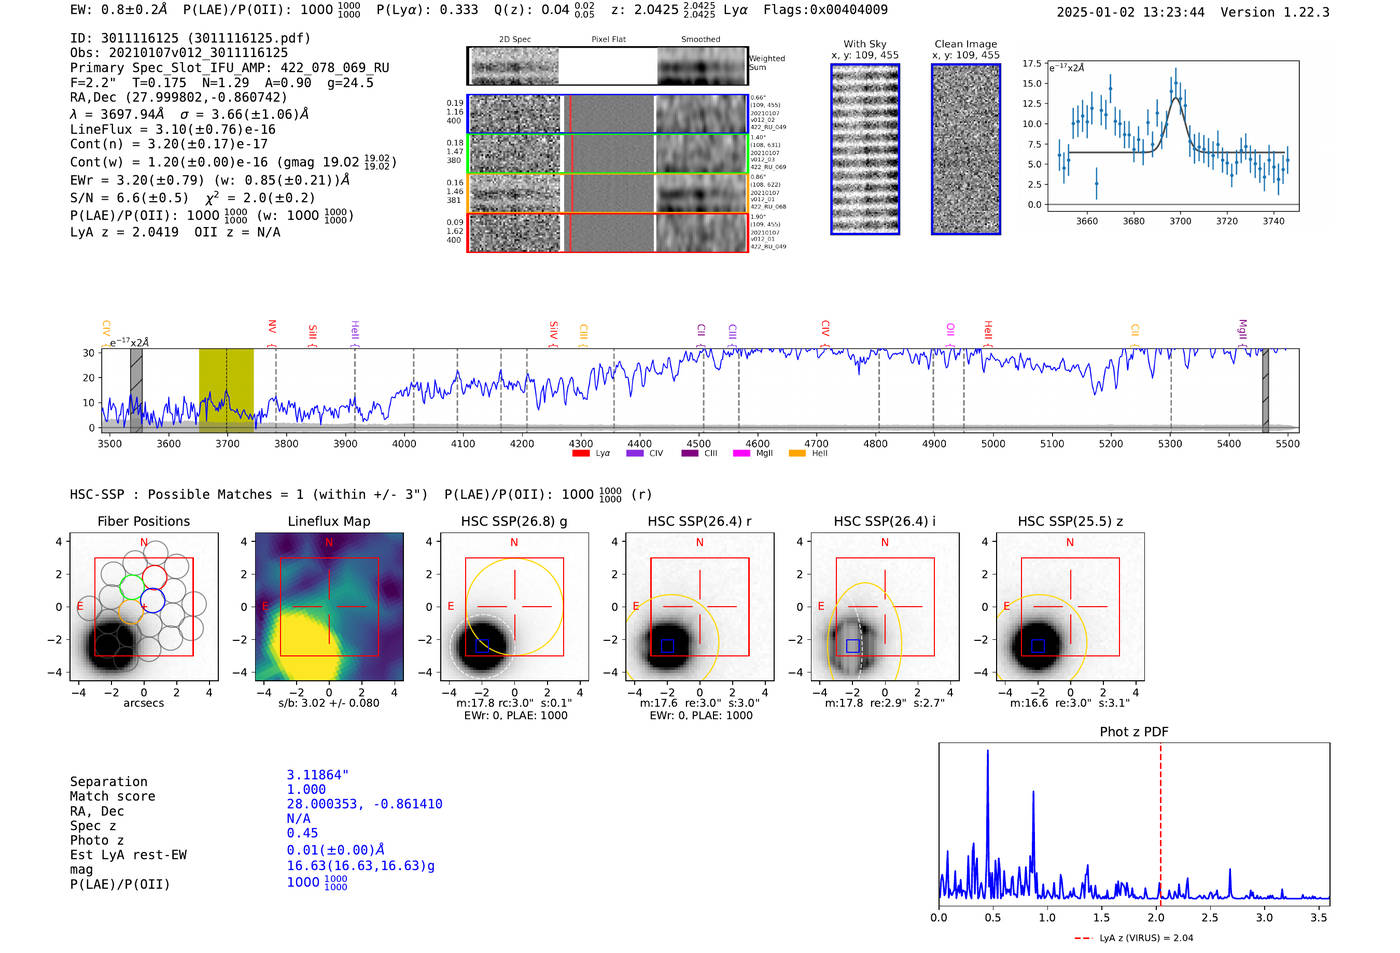
Task: Select the green-bordered 2D spectrum row
Action: click(x=607, y=154)
